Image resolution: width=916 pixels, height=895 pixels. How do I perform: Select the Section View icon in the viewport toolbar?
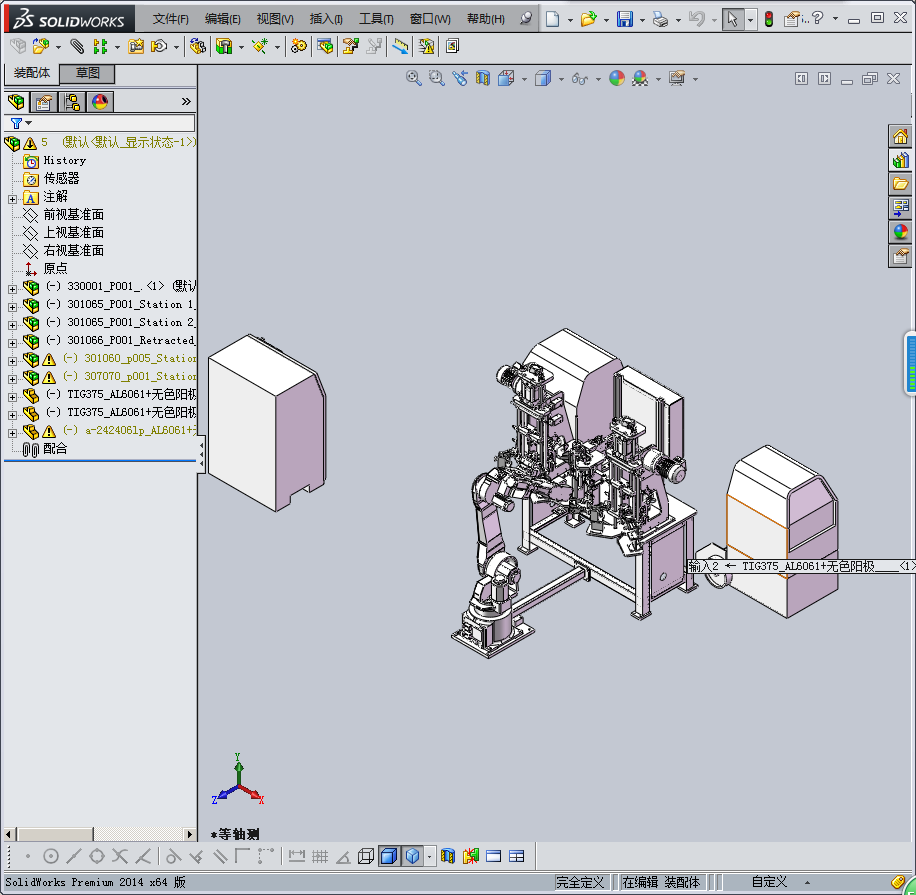click(x=483, y=78)
